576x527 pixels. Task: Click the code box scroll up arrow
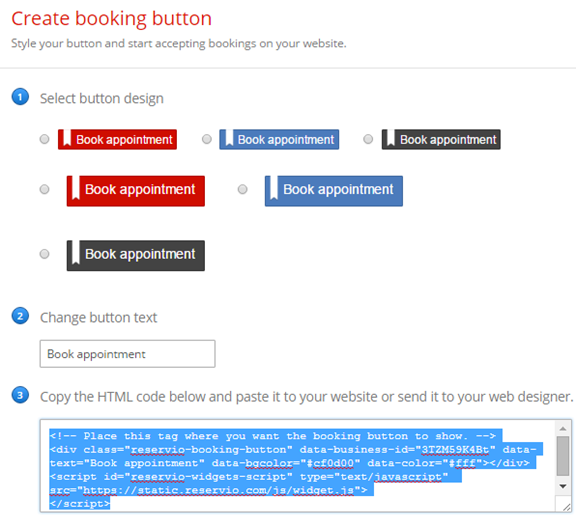pyautogui.click(x=563, y=429)
